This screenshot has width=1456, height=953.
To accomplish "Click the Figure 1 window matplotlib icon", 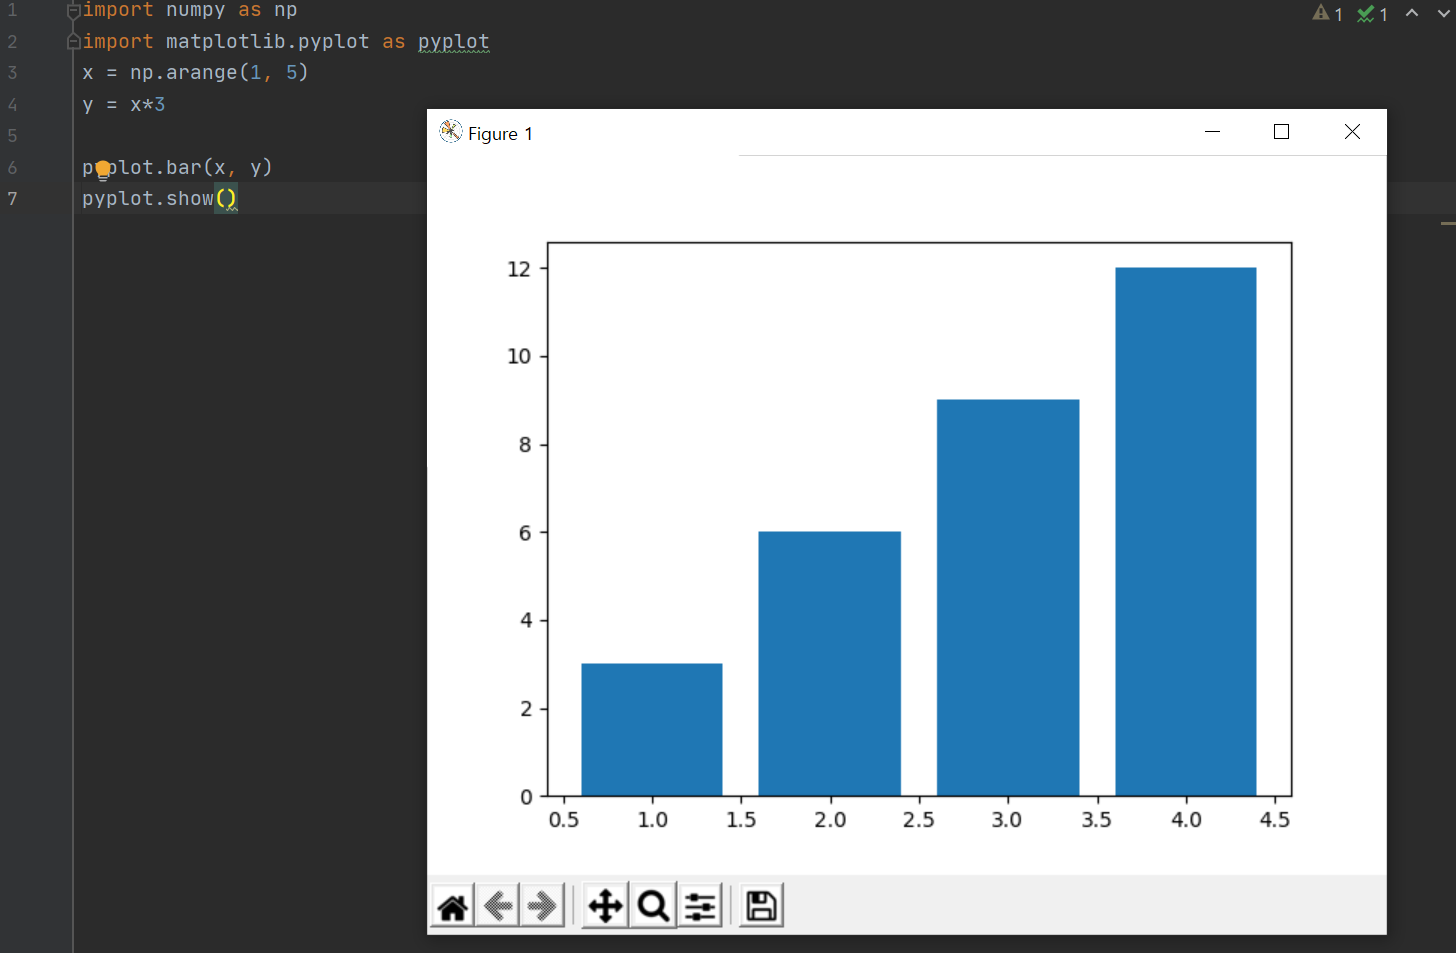I will [x=451, y=132].
